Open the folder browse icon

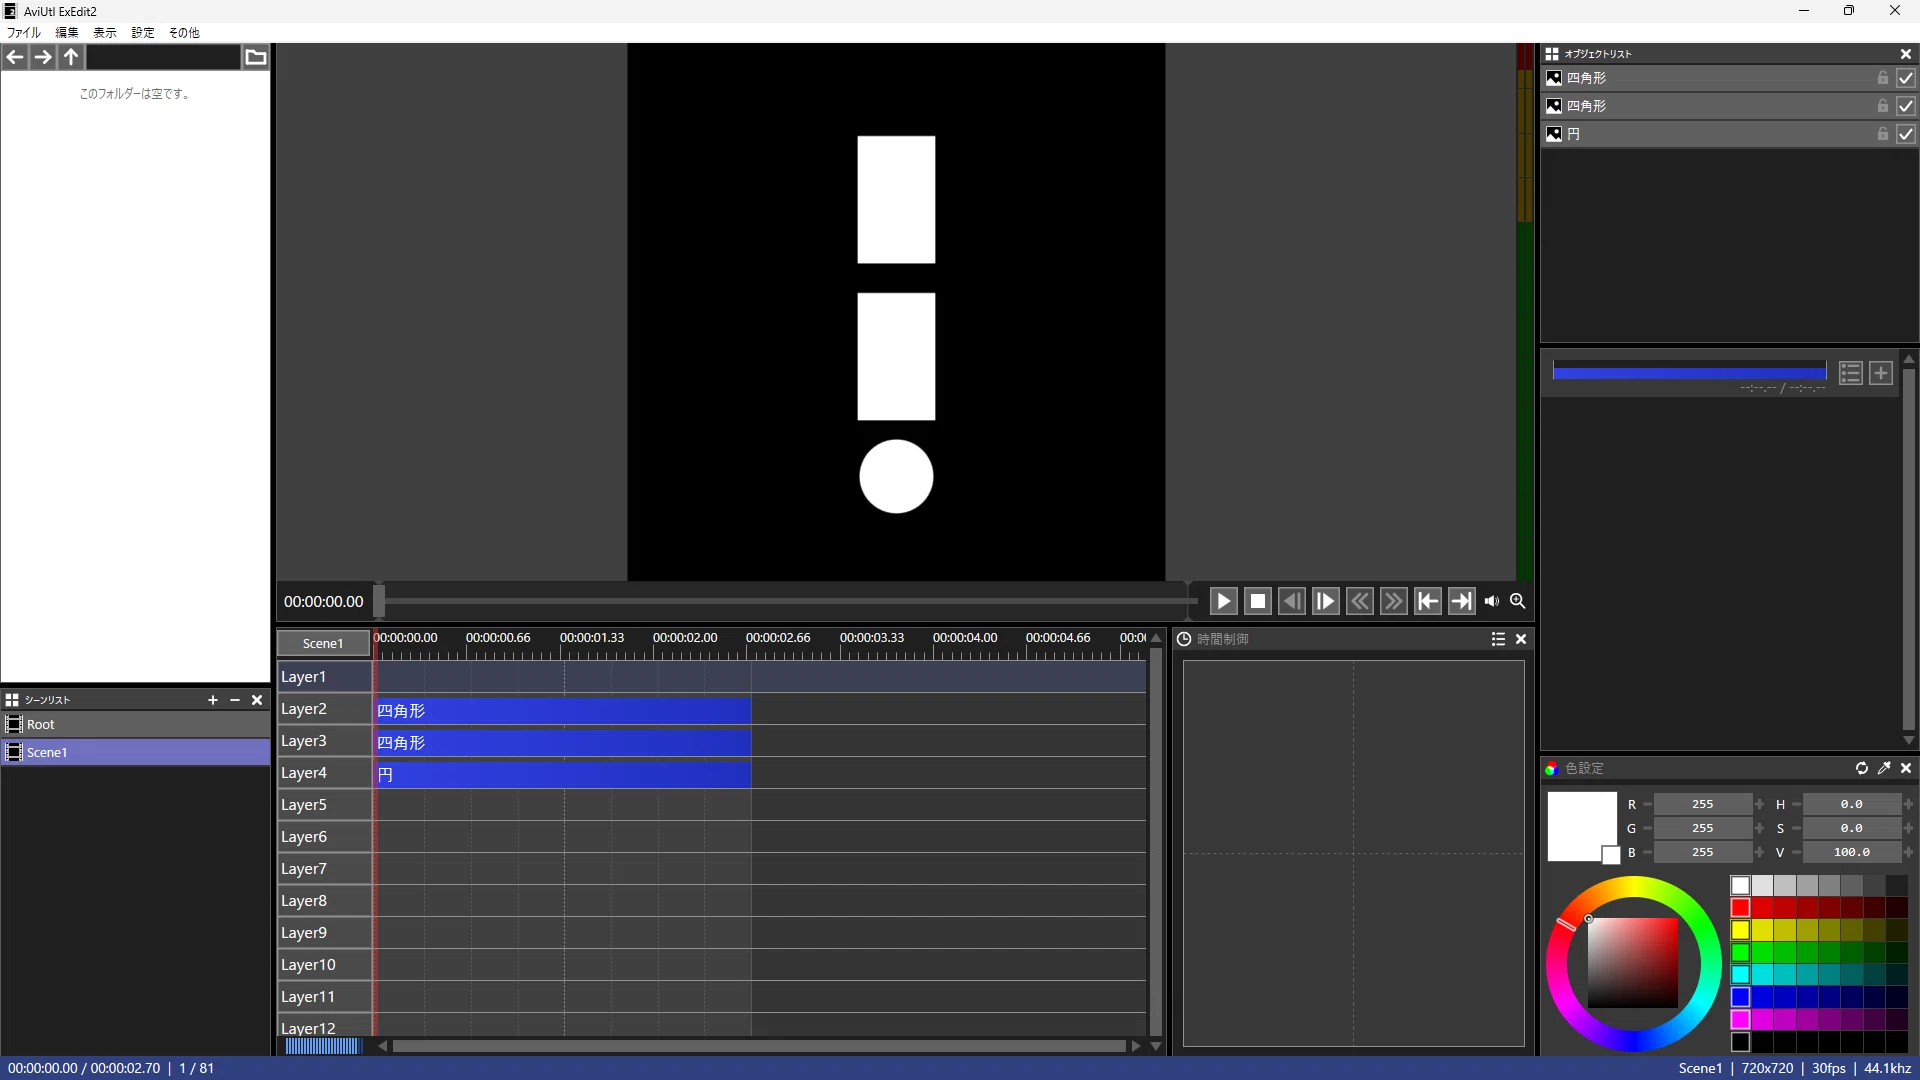(x=256, y=57)
